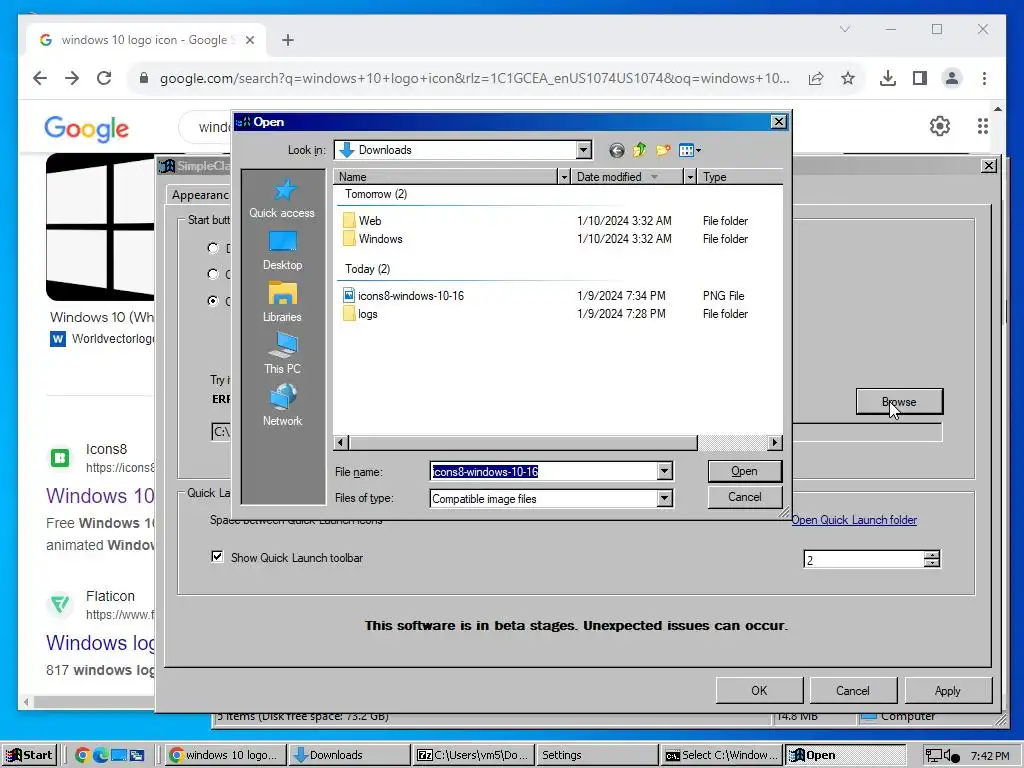This screenshot has width=1024, height=768.
Task: Open Chrome downloads icon
Action: [888, 78]
